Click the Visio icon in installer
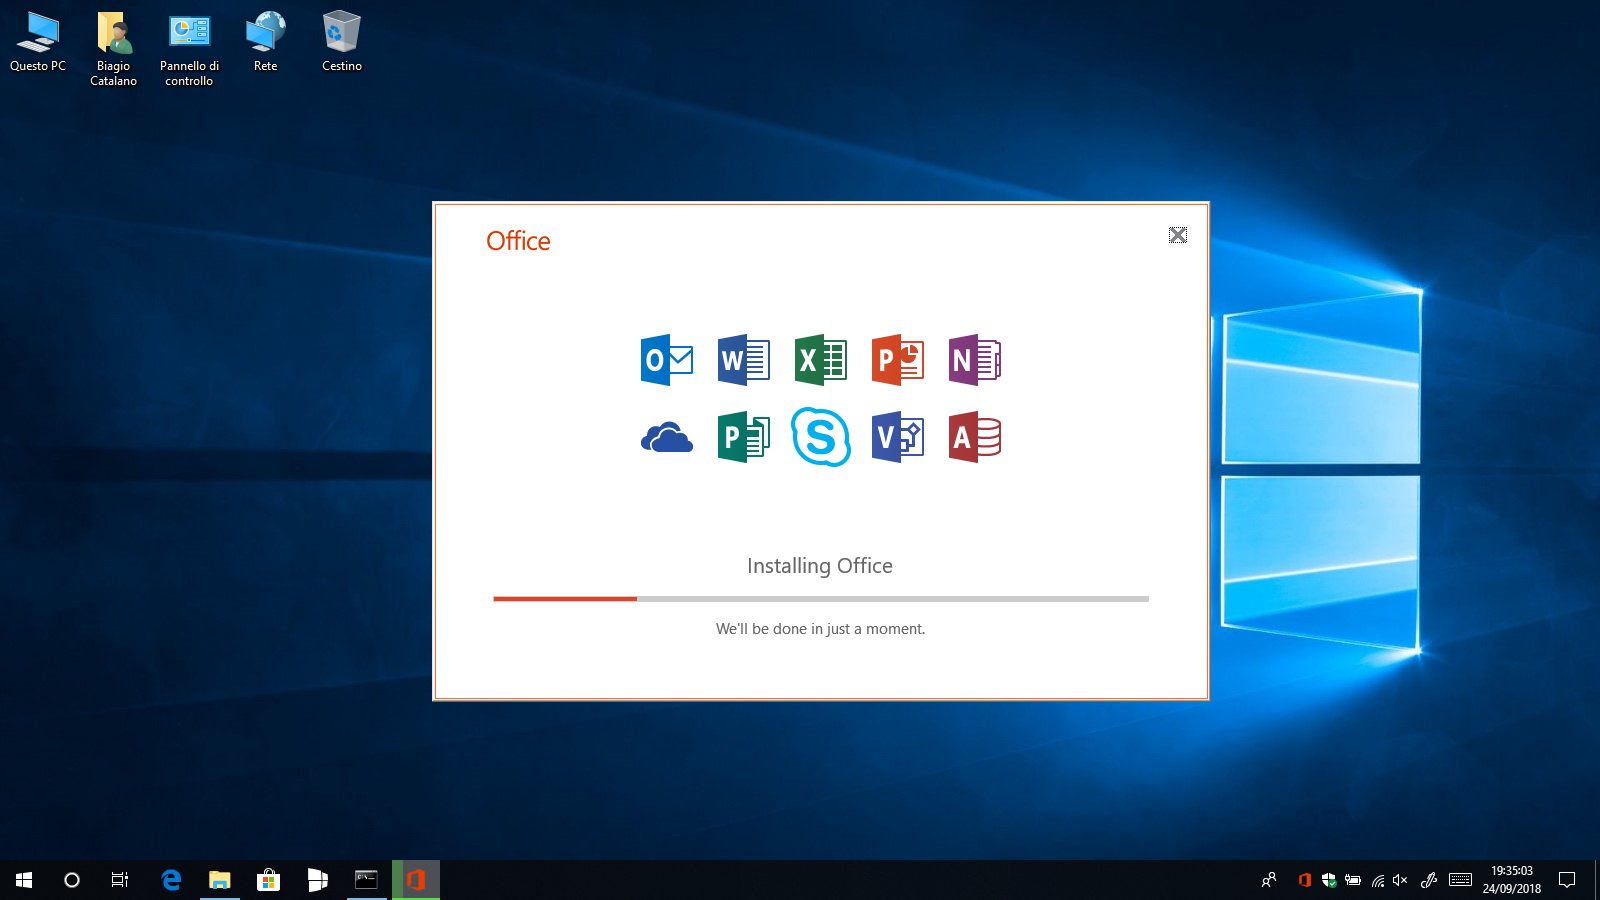The image size is (1600, 900). point(897,438)
